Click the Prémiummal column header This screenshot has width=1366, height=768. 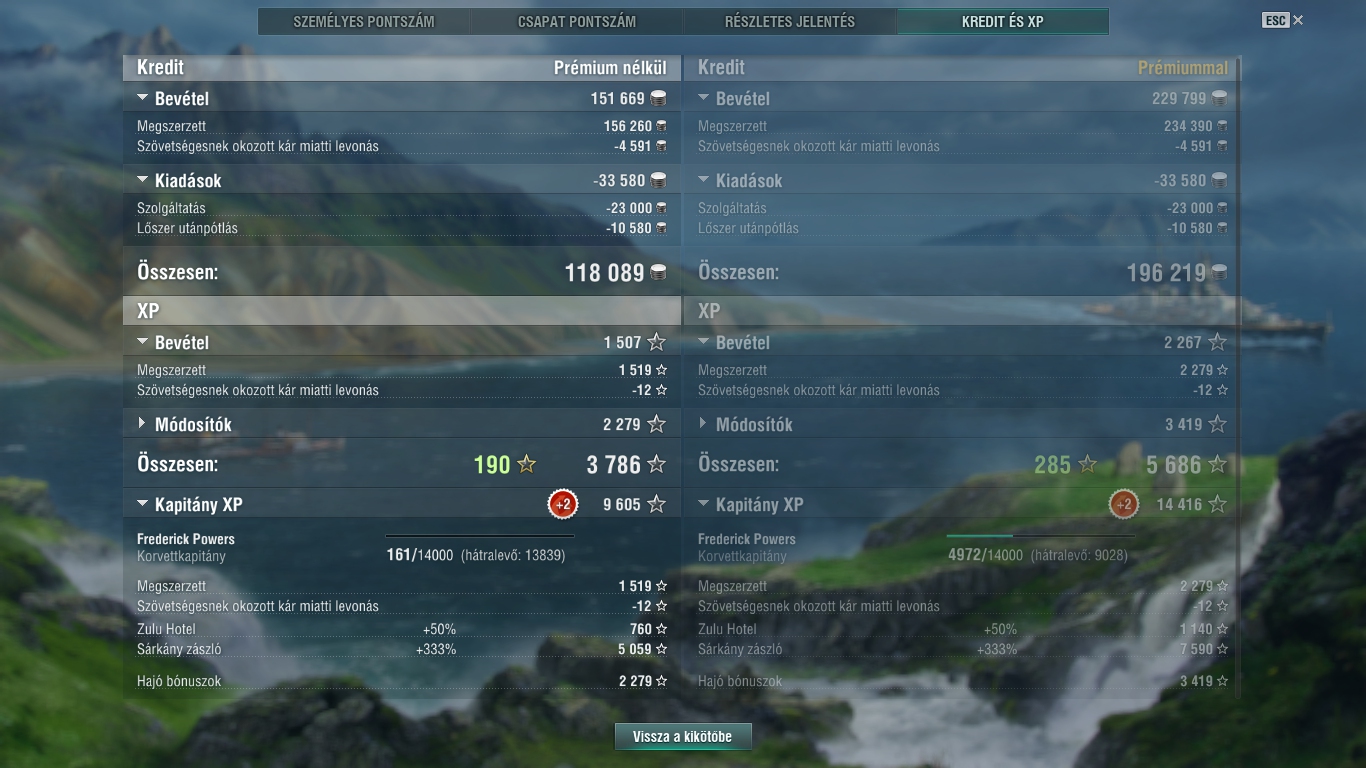pyautogui.click(x=1183, y=68)
